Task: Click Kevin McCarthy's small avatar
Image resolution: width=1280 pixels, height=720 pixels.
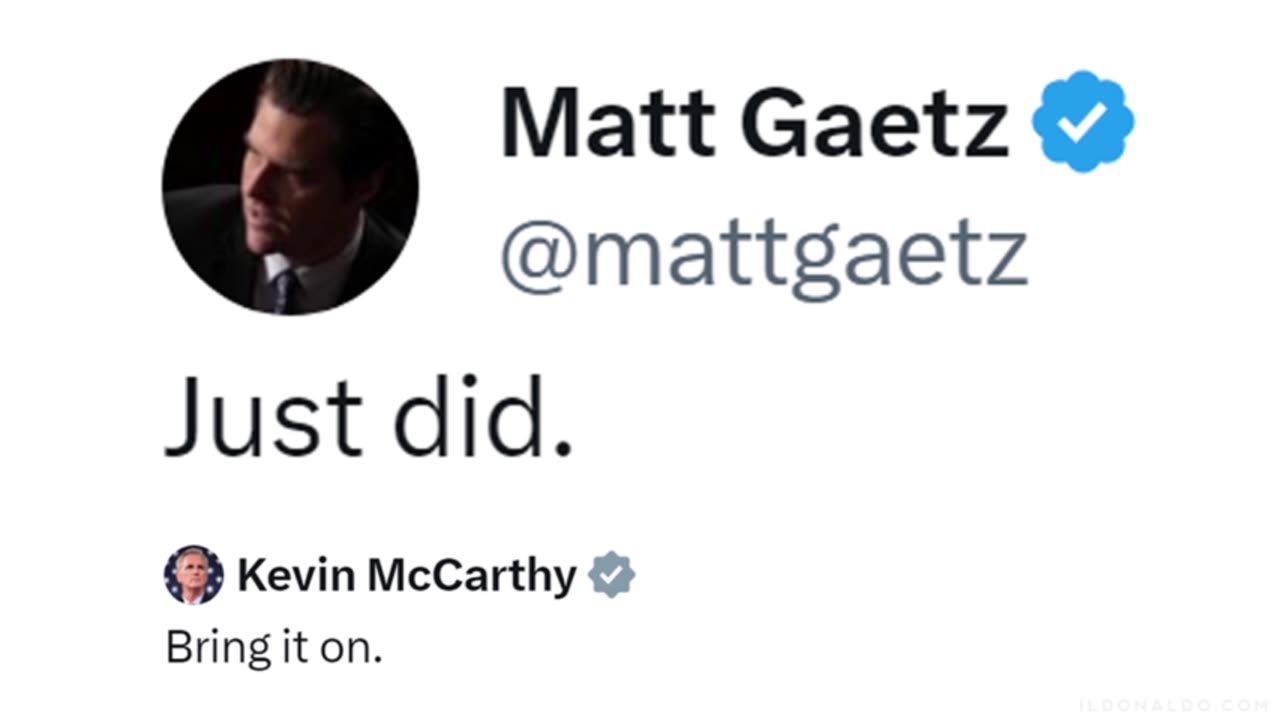Action: [x=193, y=575]
